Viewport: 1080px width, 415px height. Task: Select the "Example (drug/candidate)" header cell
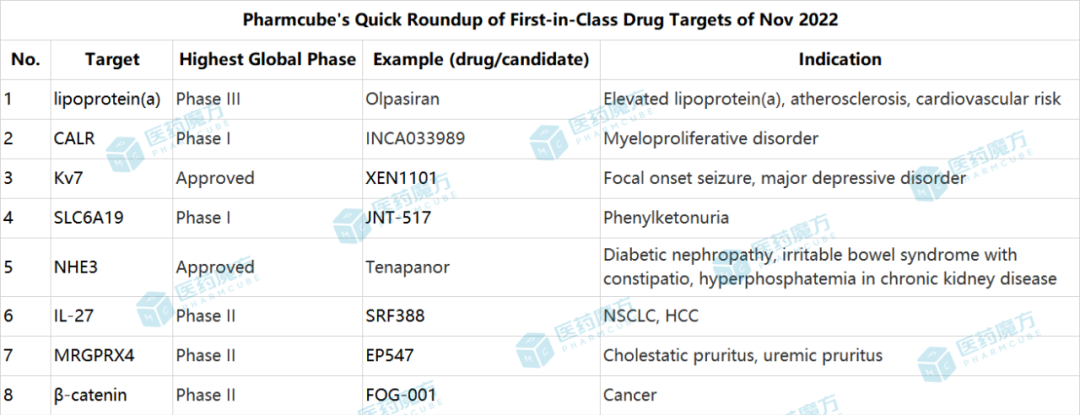480,59
